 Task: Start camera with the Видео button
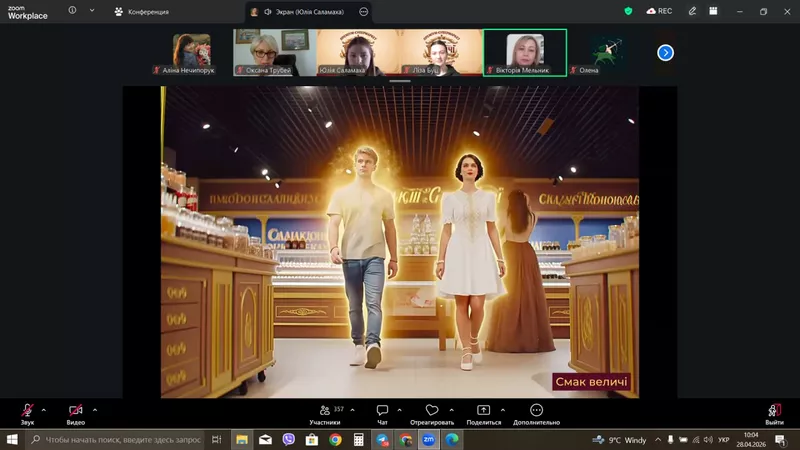76,414
